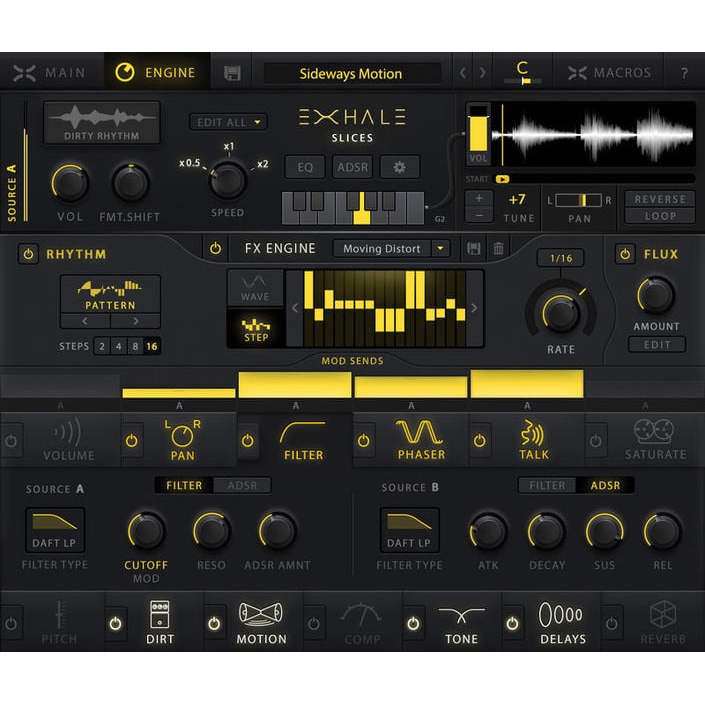Select Wave modulation mode
This screenshot has height=705, width=705.
255,288
